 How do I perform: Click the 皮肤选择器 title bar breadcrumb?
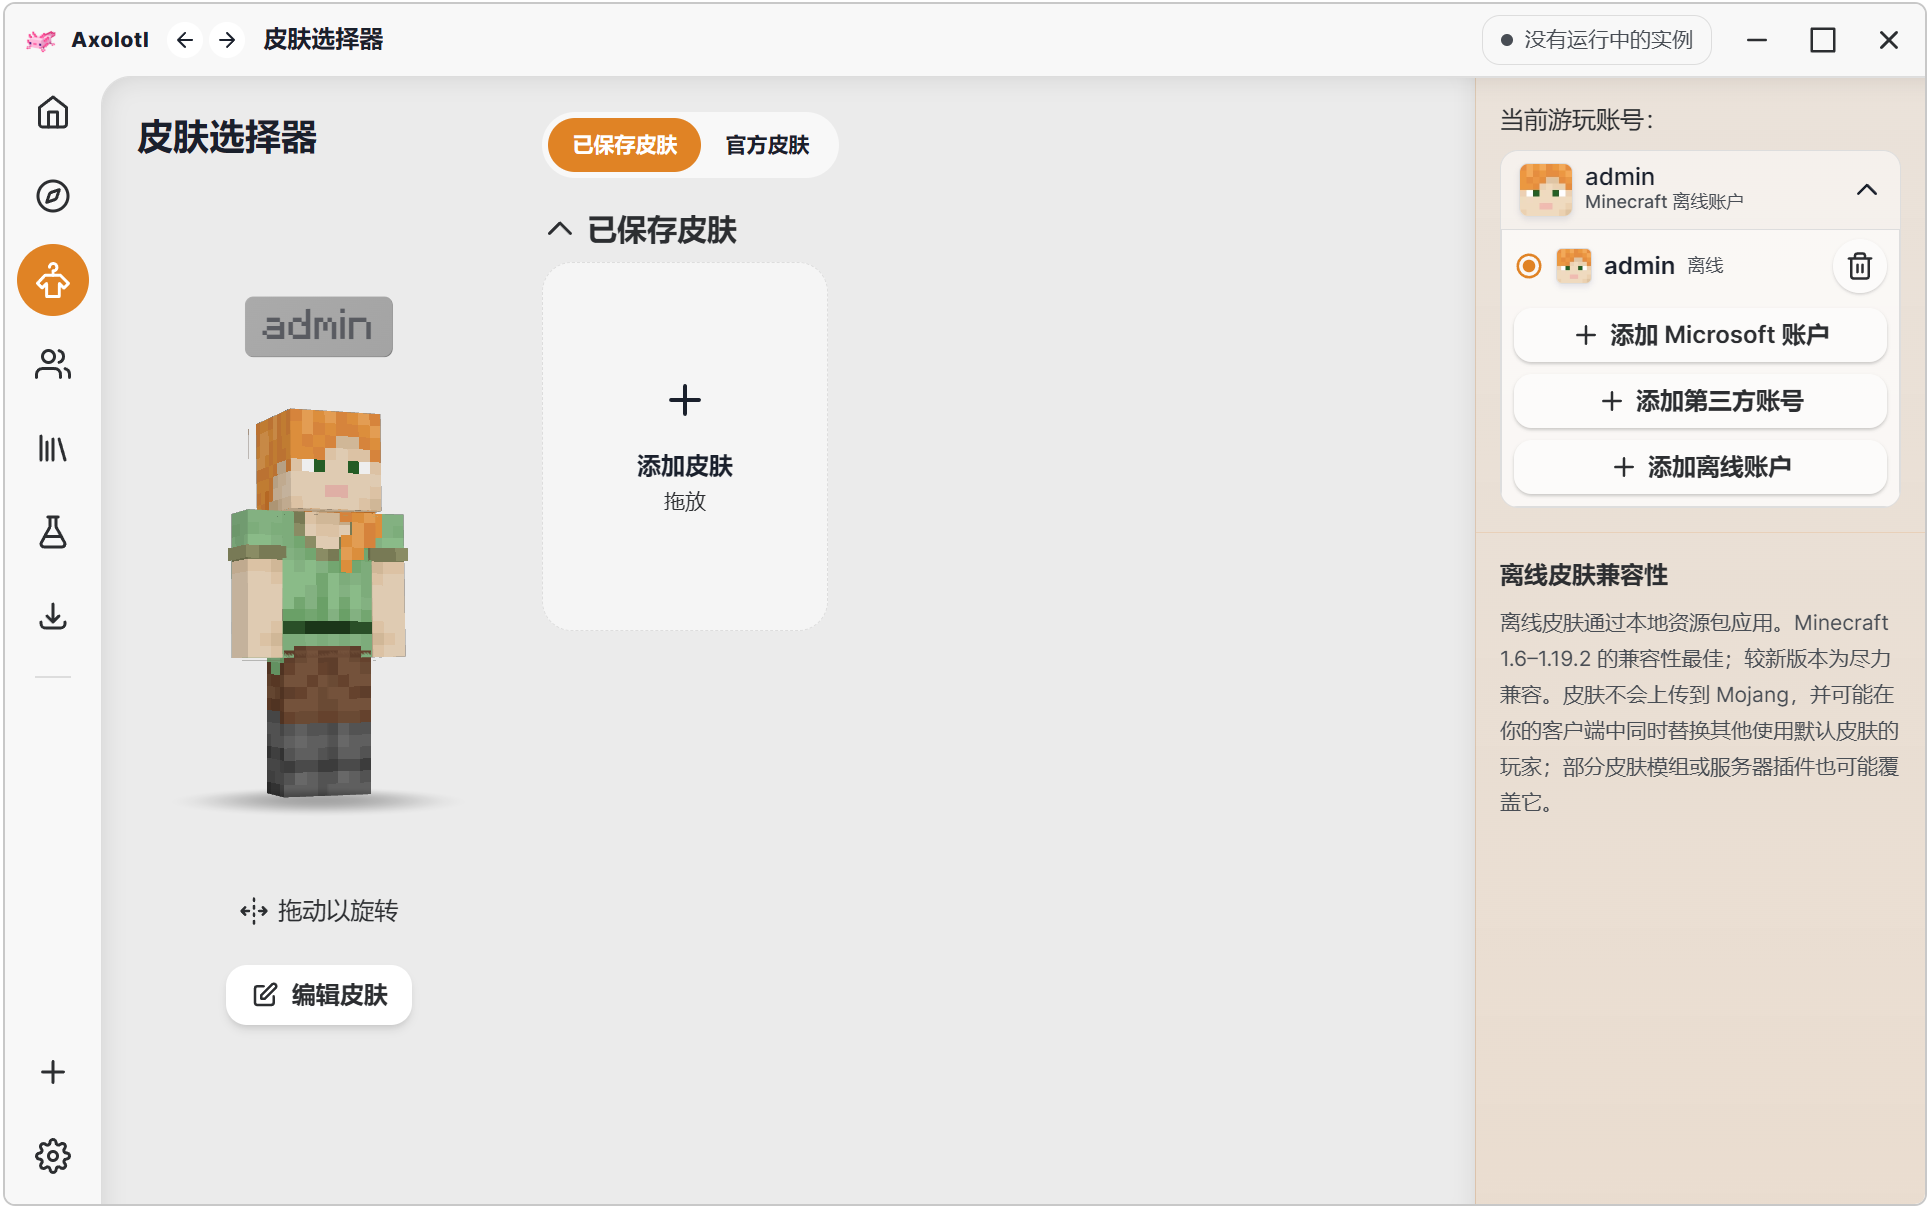click(323, 40)
